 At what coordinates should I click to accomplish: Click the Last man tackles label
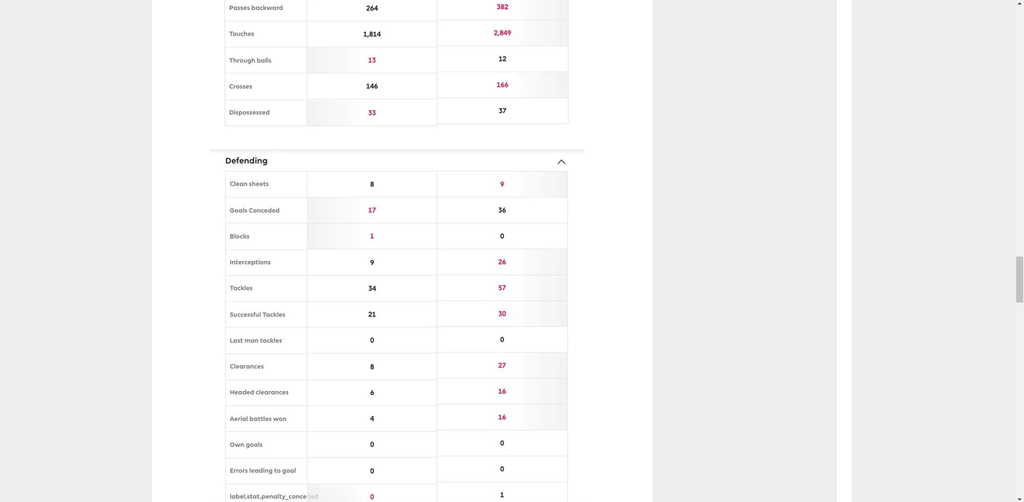click(256, 341)
